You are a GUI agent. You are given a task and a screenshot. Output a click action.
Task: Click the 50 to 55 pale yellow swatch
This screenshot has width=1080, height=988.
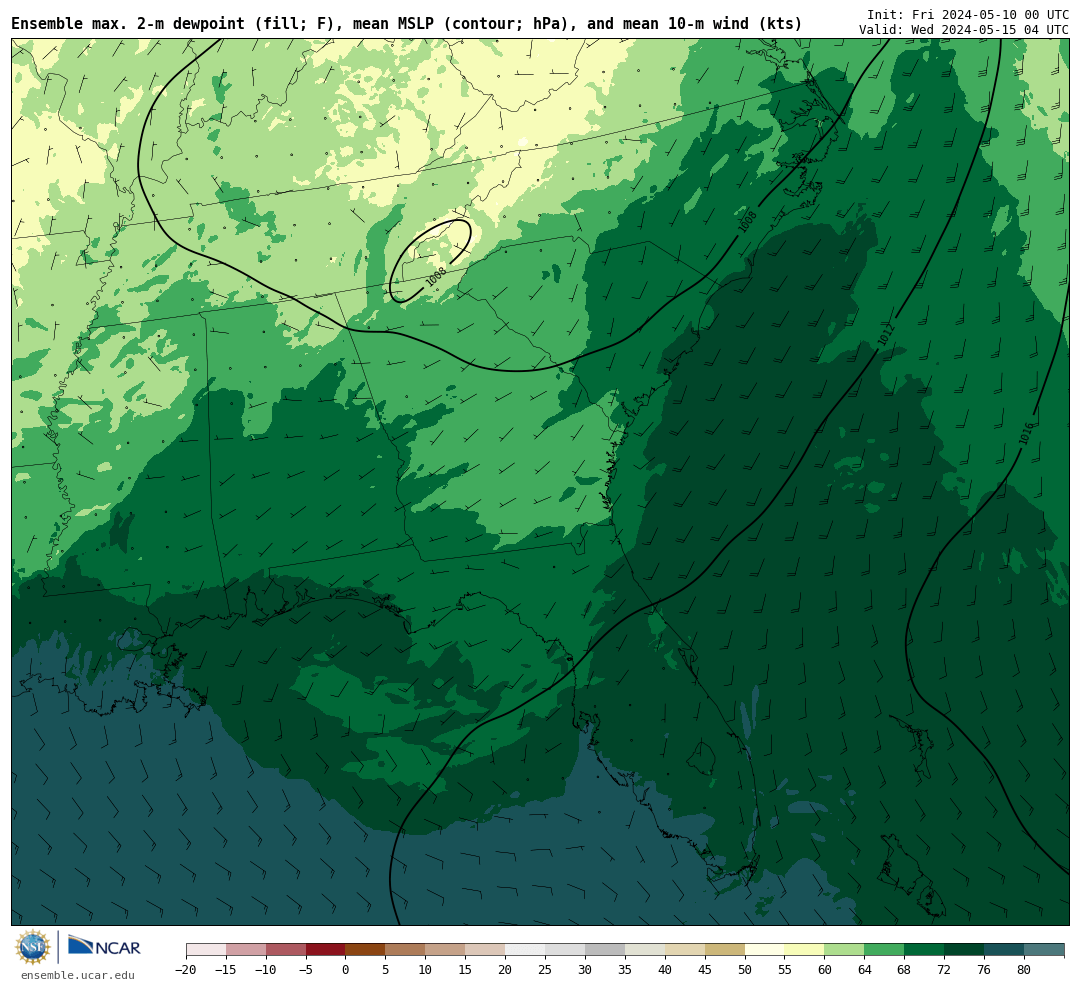point(765,950)
